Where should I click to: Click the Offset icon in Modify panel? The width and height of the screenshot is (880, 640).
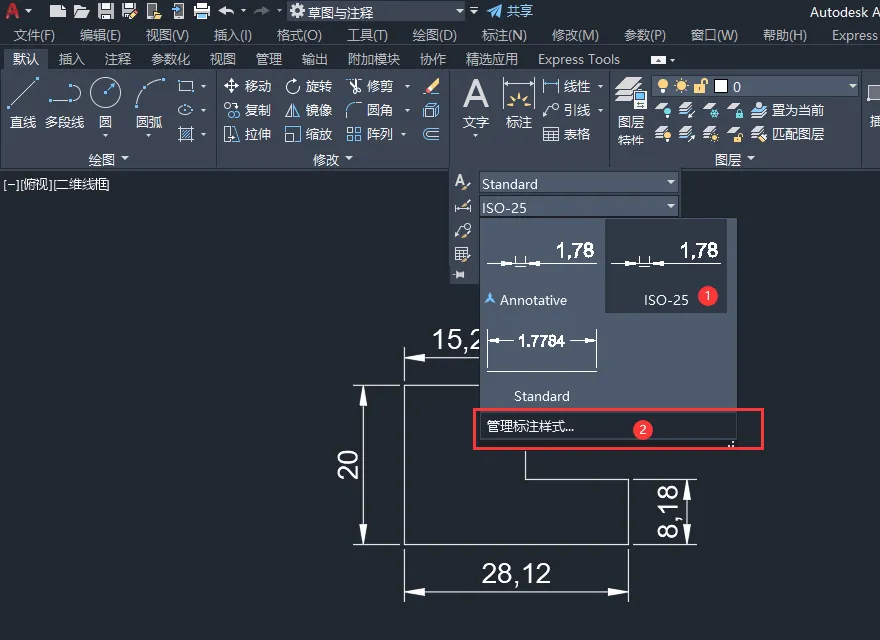click(x=431, y=134)
